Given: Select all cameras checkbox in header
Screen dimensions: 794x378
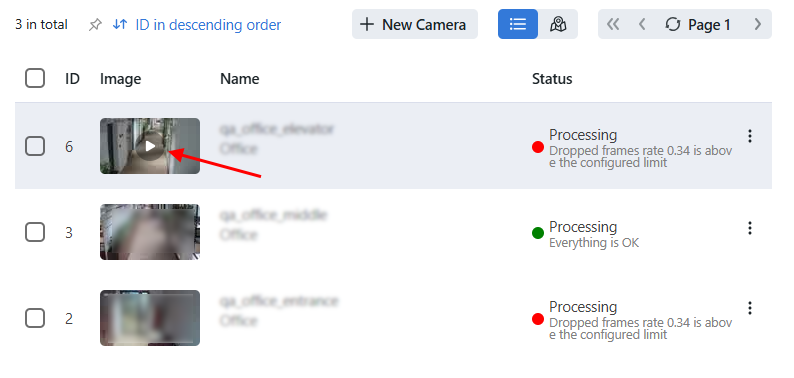Looking at the screenshot, I should coord(35,79).
